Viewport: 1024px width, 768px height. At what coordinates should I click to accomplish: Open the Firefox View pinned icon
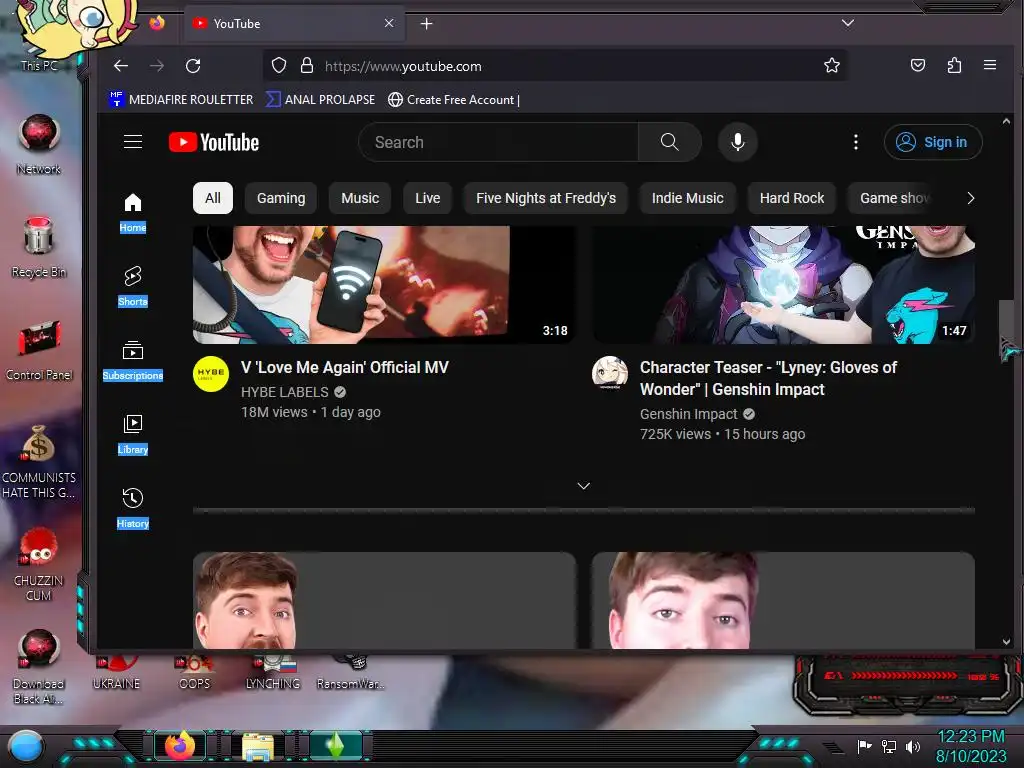[x=157, y=24]
